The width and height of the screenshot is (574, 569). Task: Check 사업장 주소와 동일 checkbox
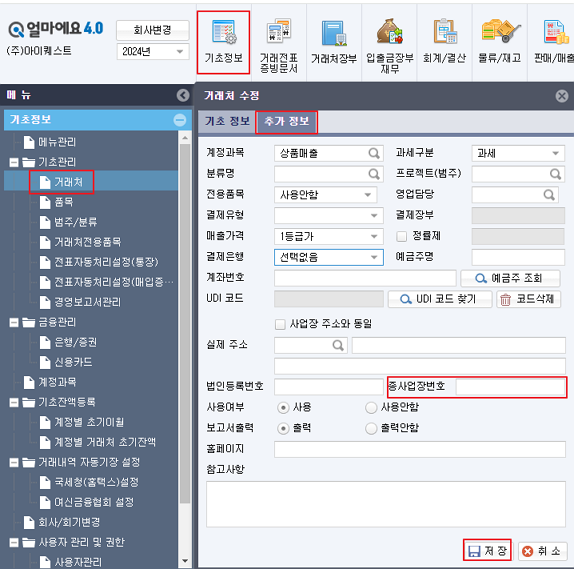280,324
